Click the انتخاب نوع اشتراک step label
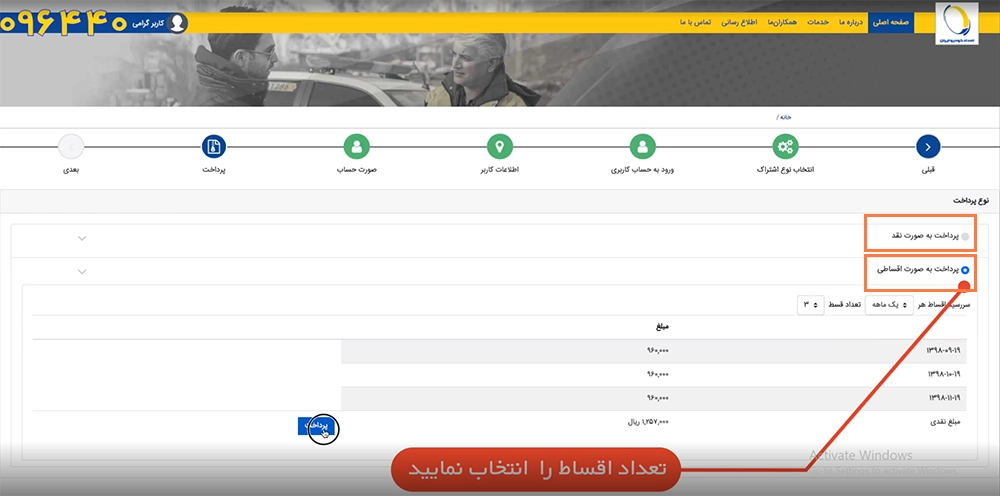Image resolution: width=1000 pixels, height=496 pixels. 785,170
